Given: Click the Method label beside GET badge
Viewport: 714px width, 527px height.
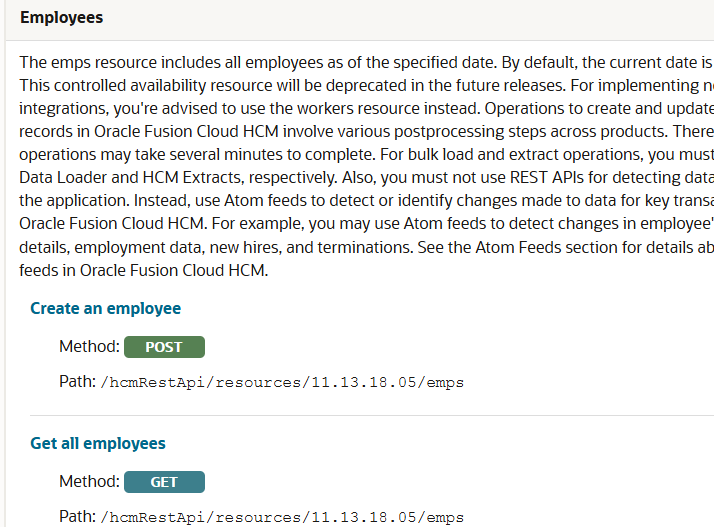Looking at the screenshot, I should click(x=88, y=482).
